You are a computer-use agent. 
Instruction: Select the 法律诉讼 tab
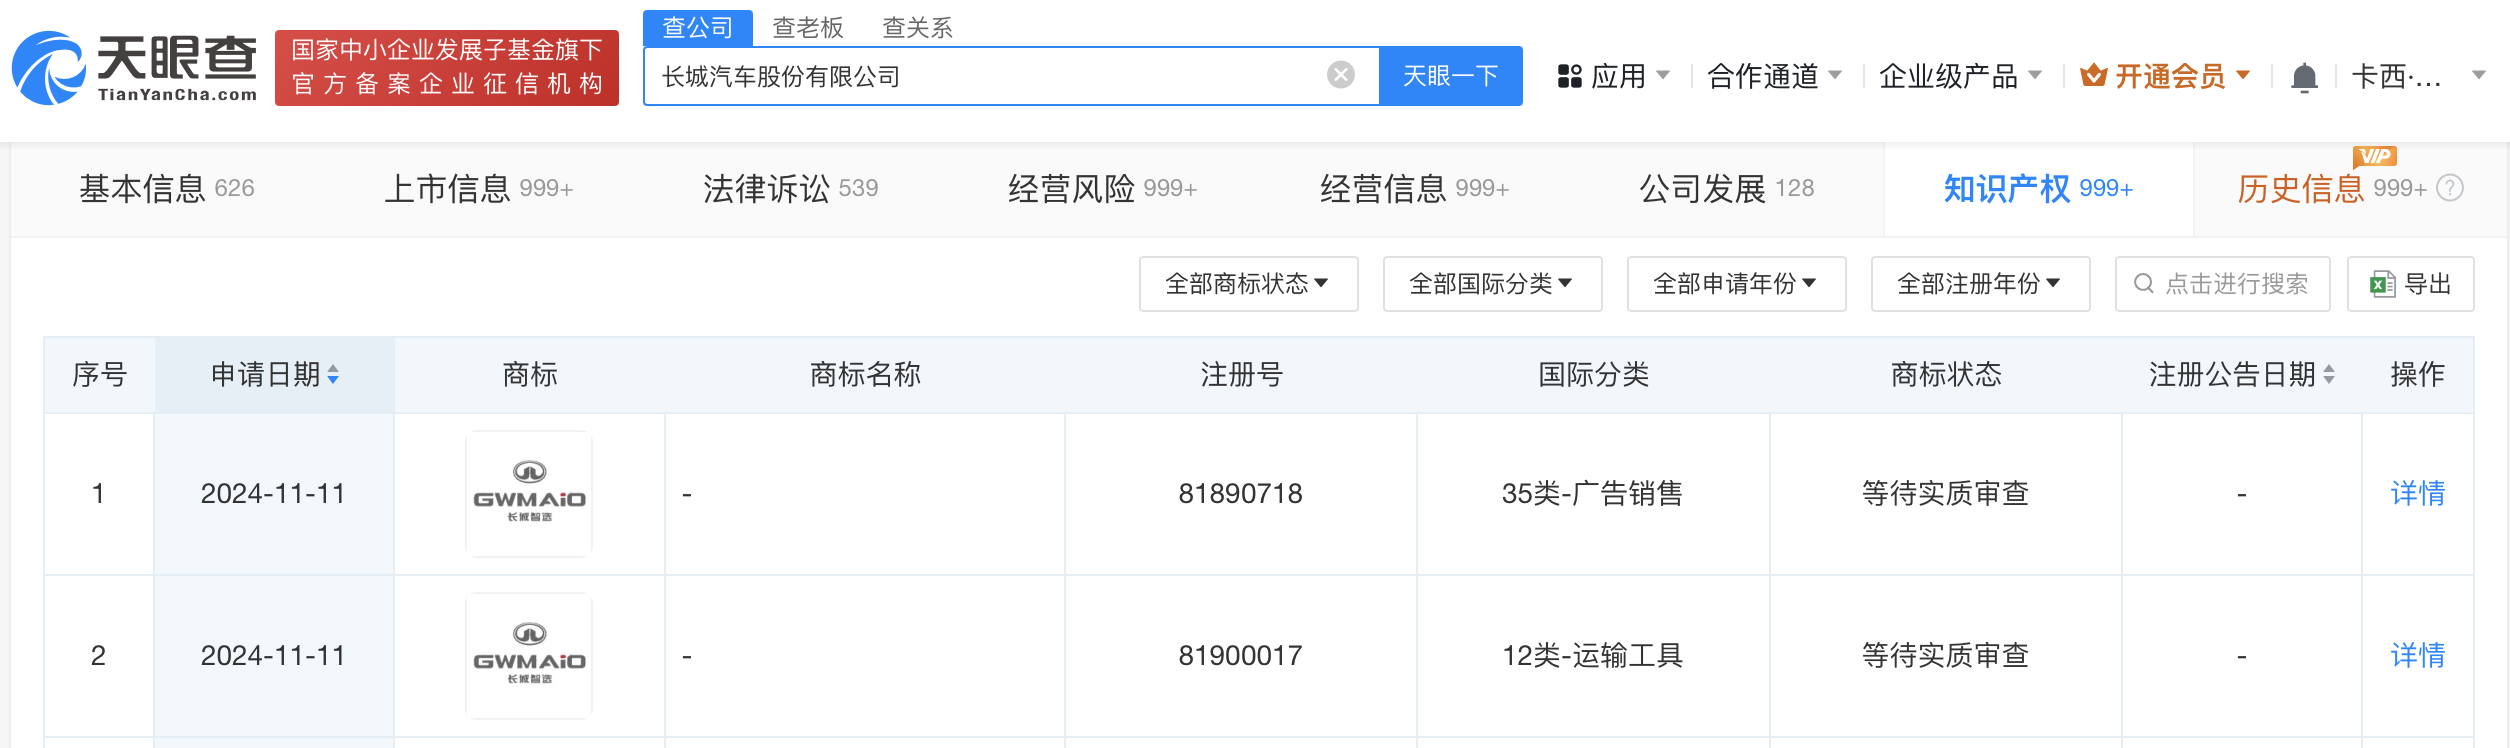coord(789,188)
